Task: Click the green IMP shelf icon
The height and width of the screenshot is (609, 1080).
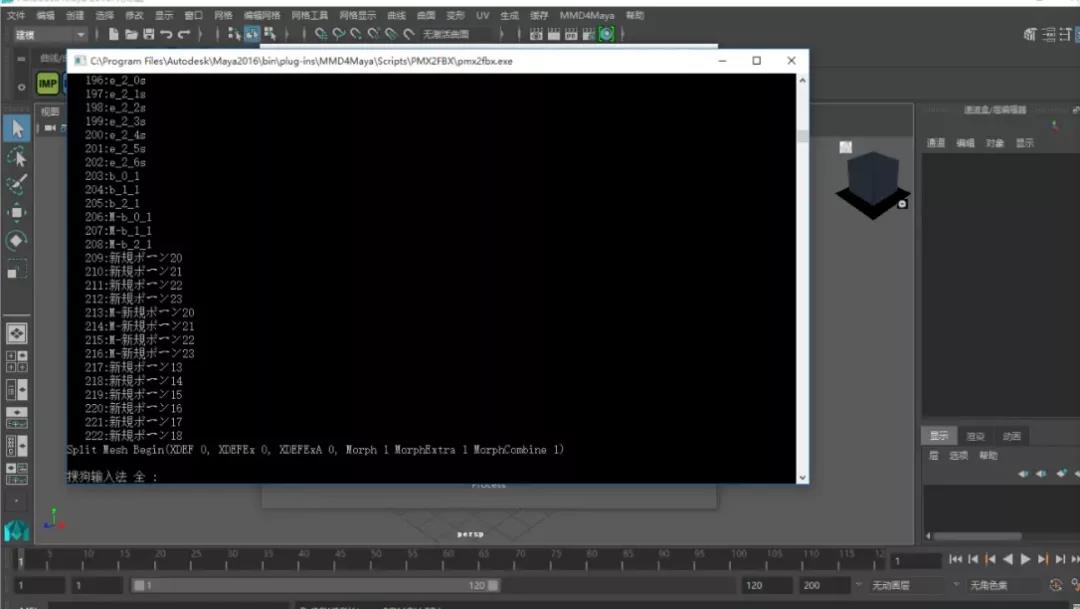Action: (47, 84)
